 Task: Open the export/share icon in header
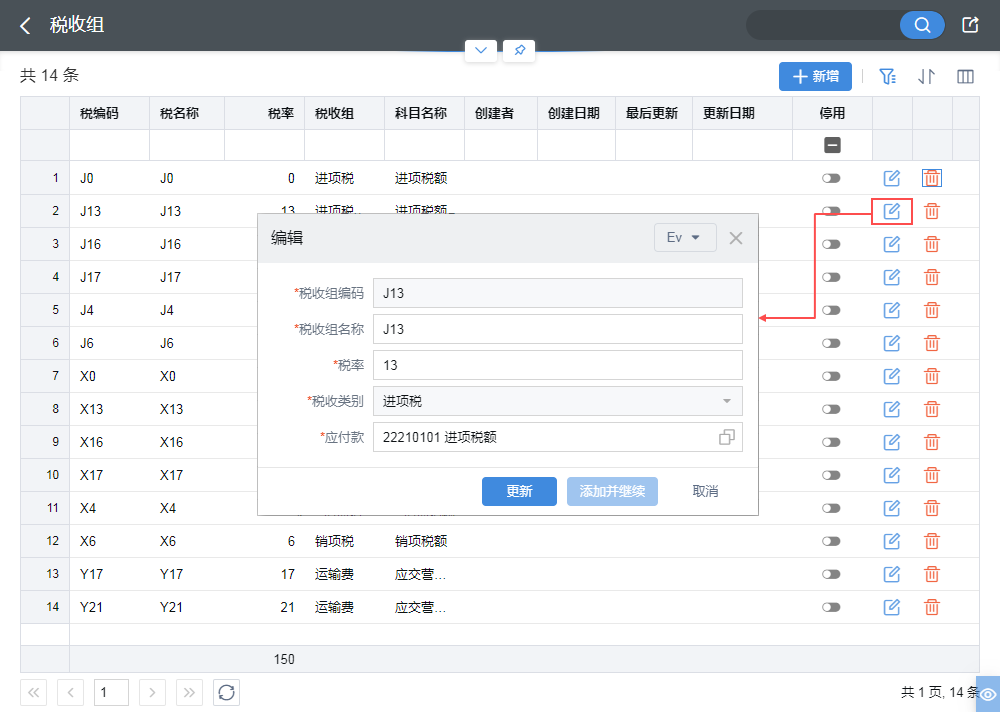coord(970,25)
